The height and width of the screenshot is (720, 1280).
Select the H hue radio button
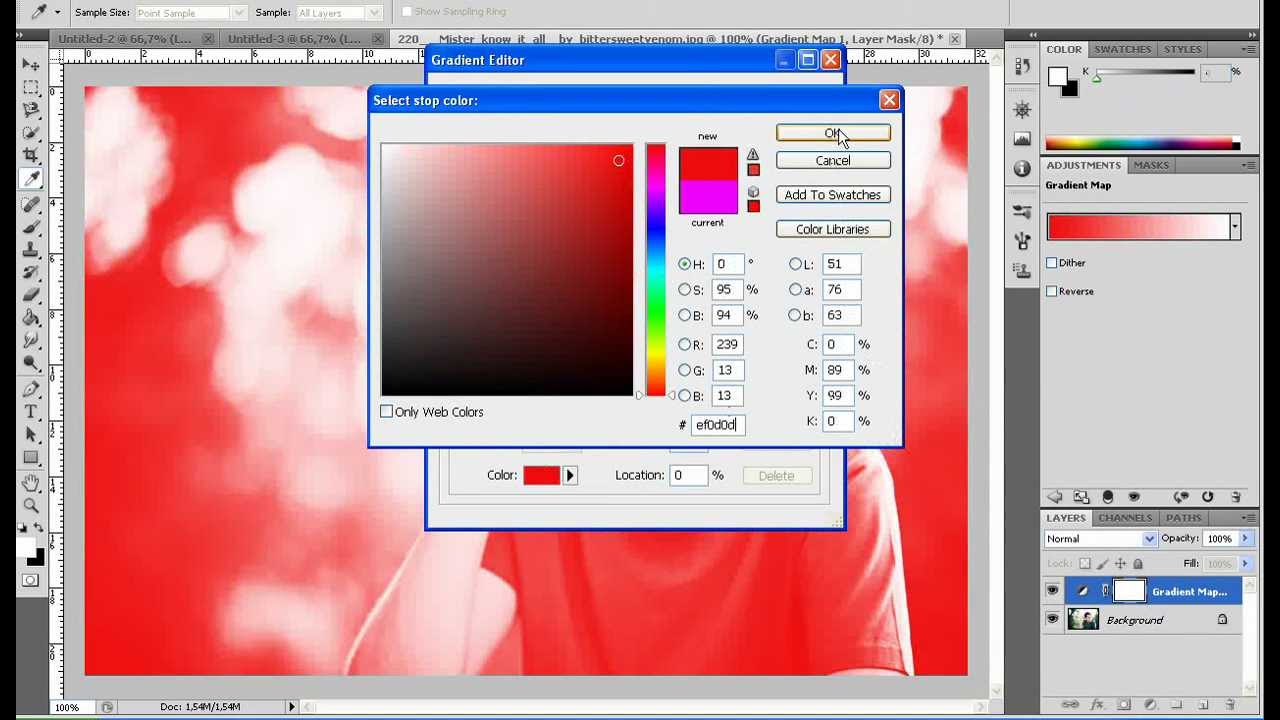tap(685, 264)
